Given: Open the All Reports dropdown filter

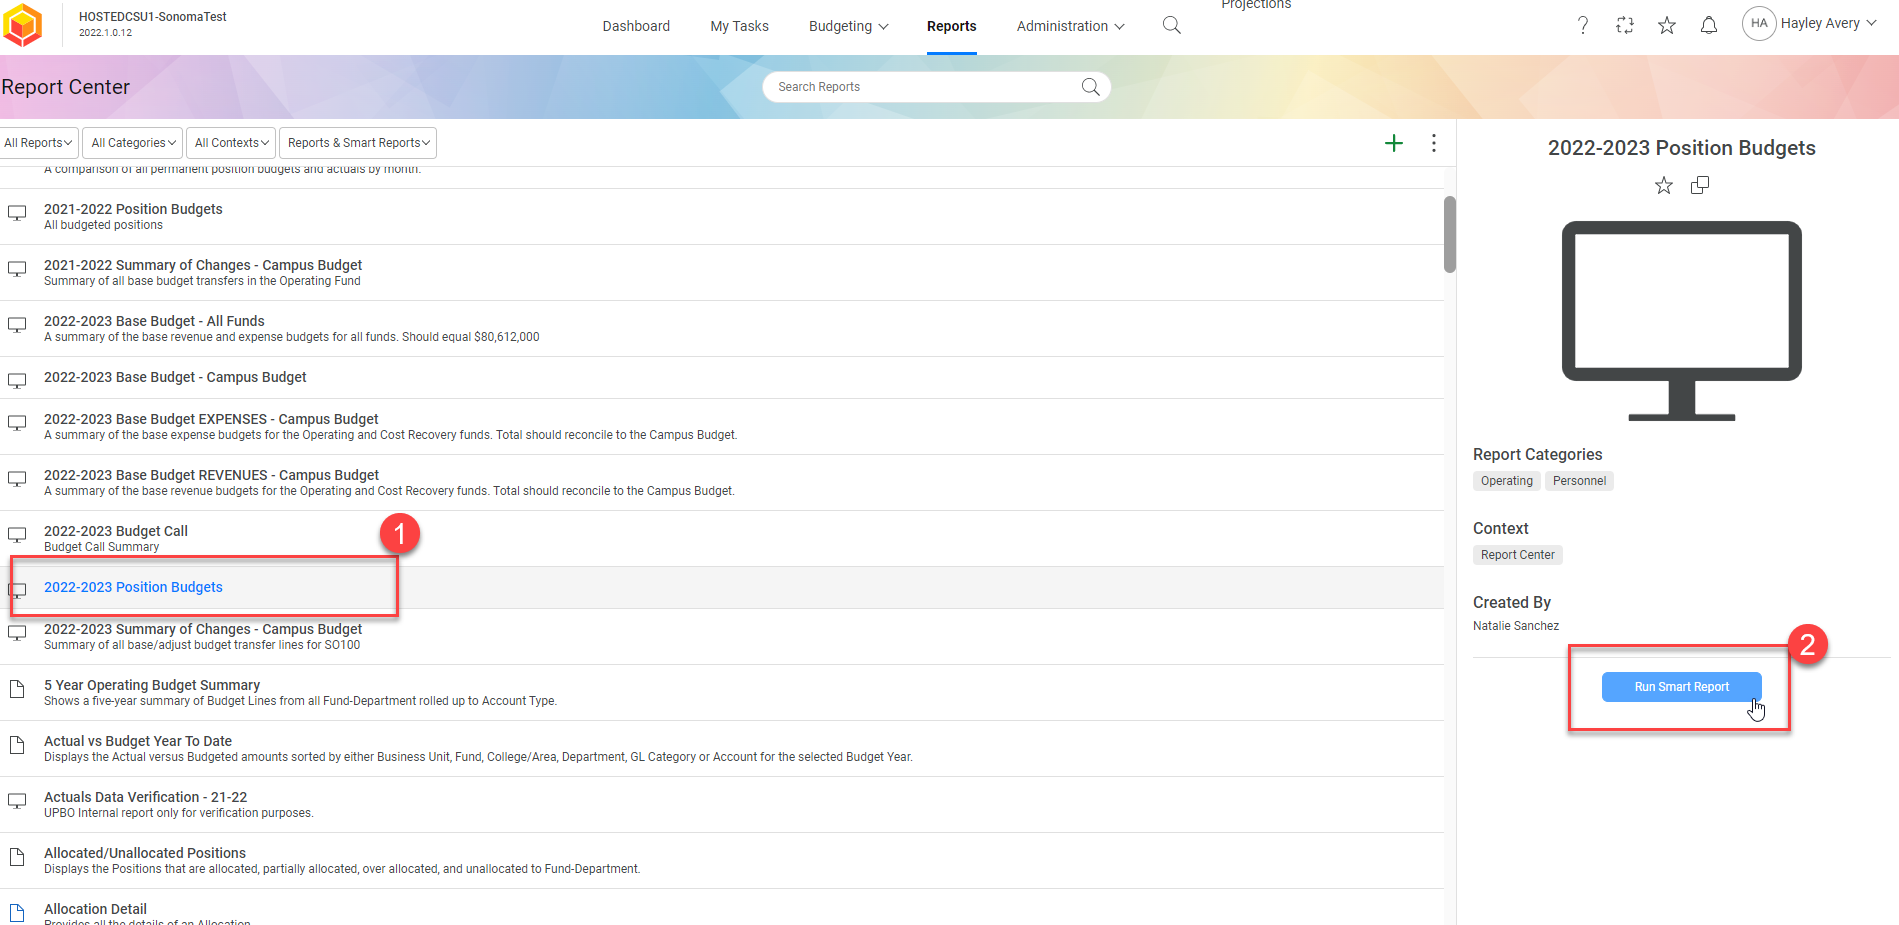Looking at the screenshot, I should tap(38, 142).
